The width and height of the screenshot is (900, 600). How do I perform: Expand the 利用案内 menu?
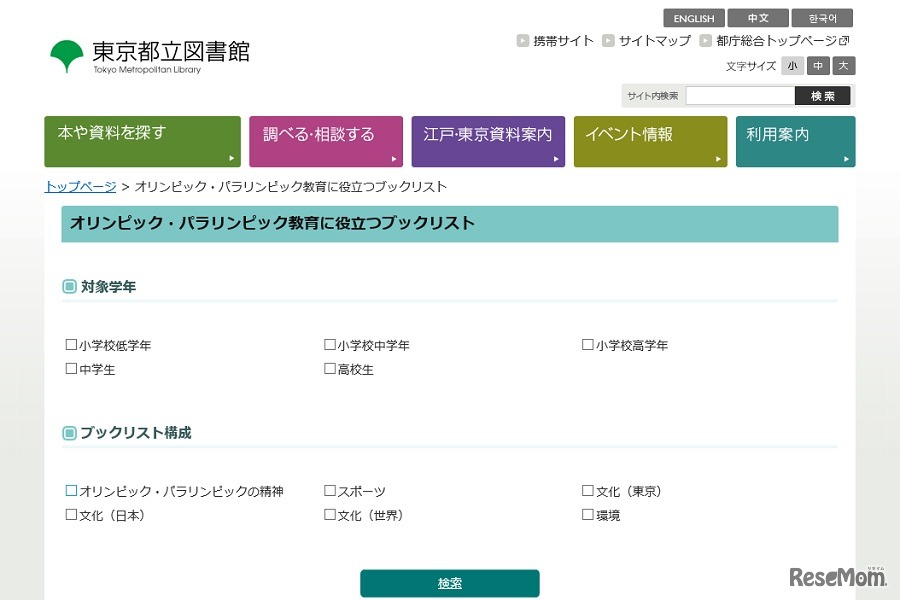tap(795, 141)
